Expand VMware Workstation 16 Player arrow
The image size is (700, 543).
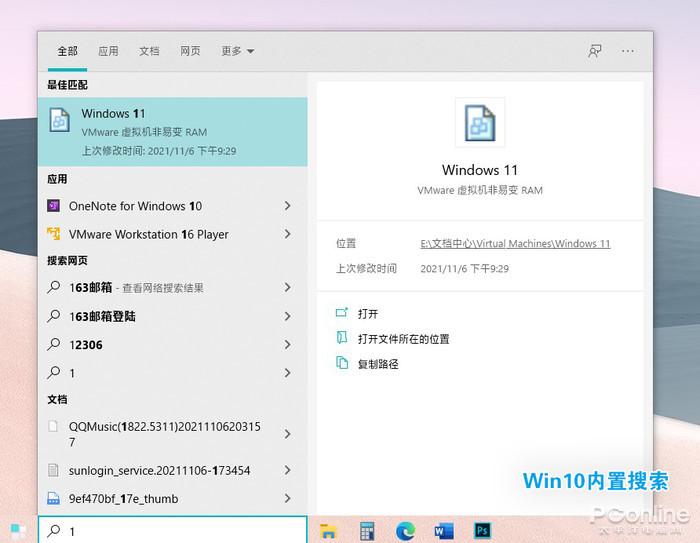288,234
